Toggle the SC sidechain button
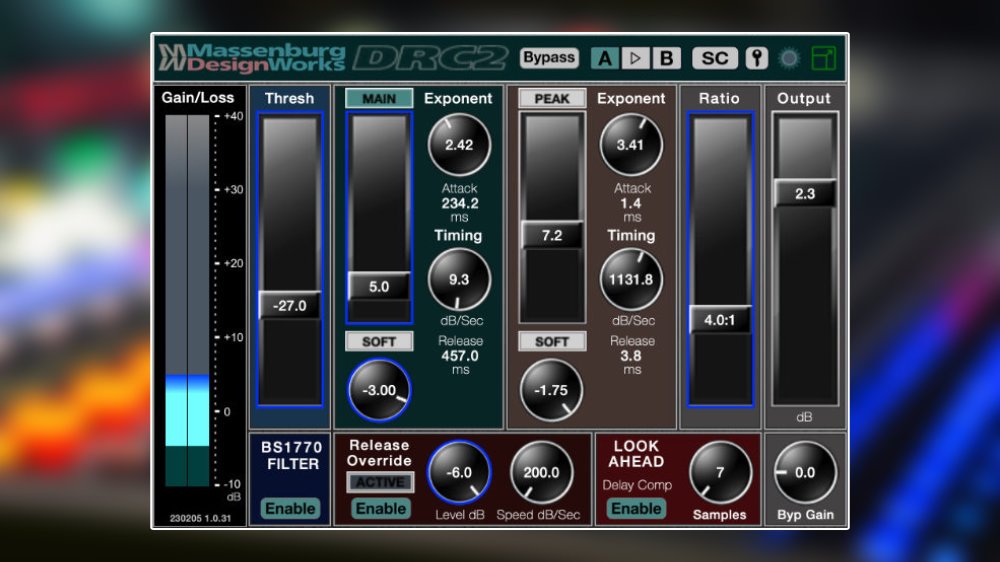 715,58
